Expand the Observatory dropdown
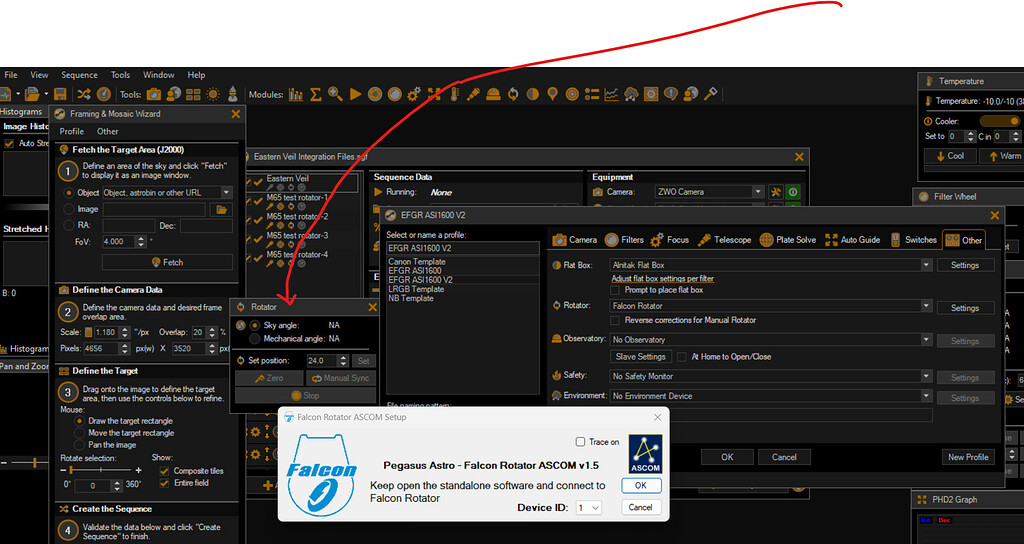1024x544 pixels. [x=926, y=340]
